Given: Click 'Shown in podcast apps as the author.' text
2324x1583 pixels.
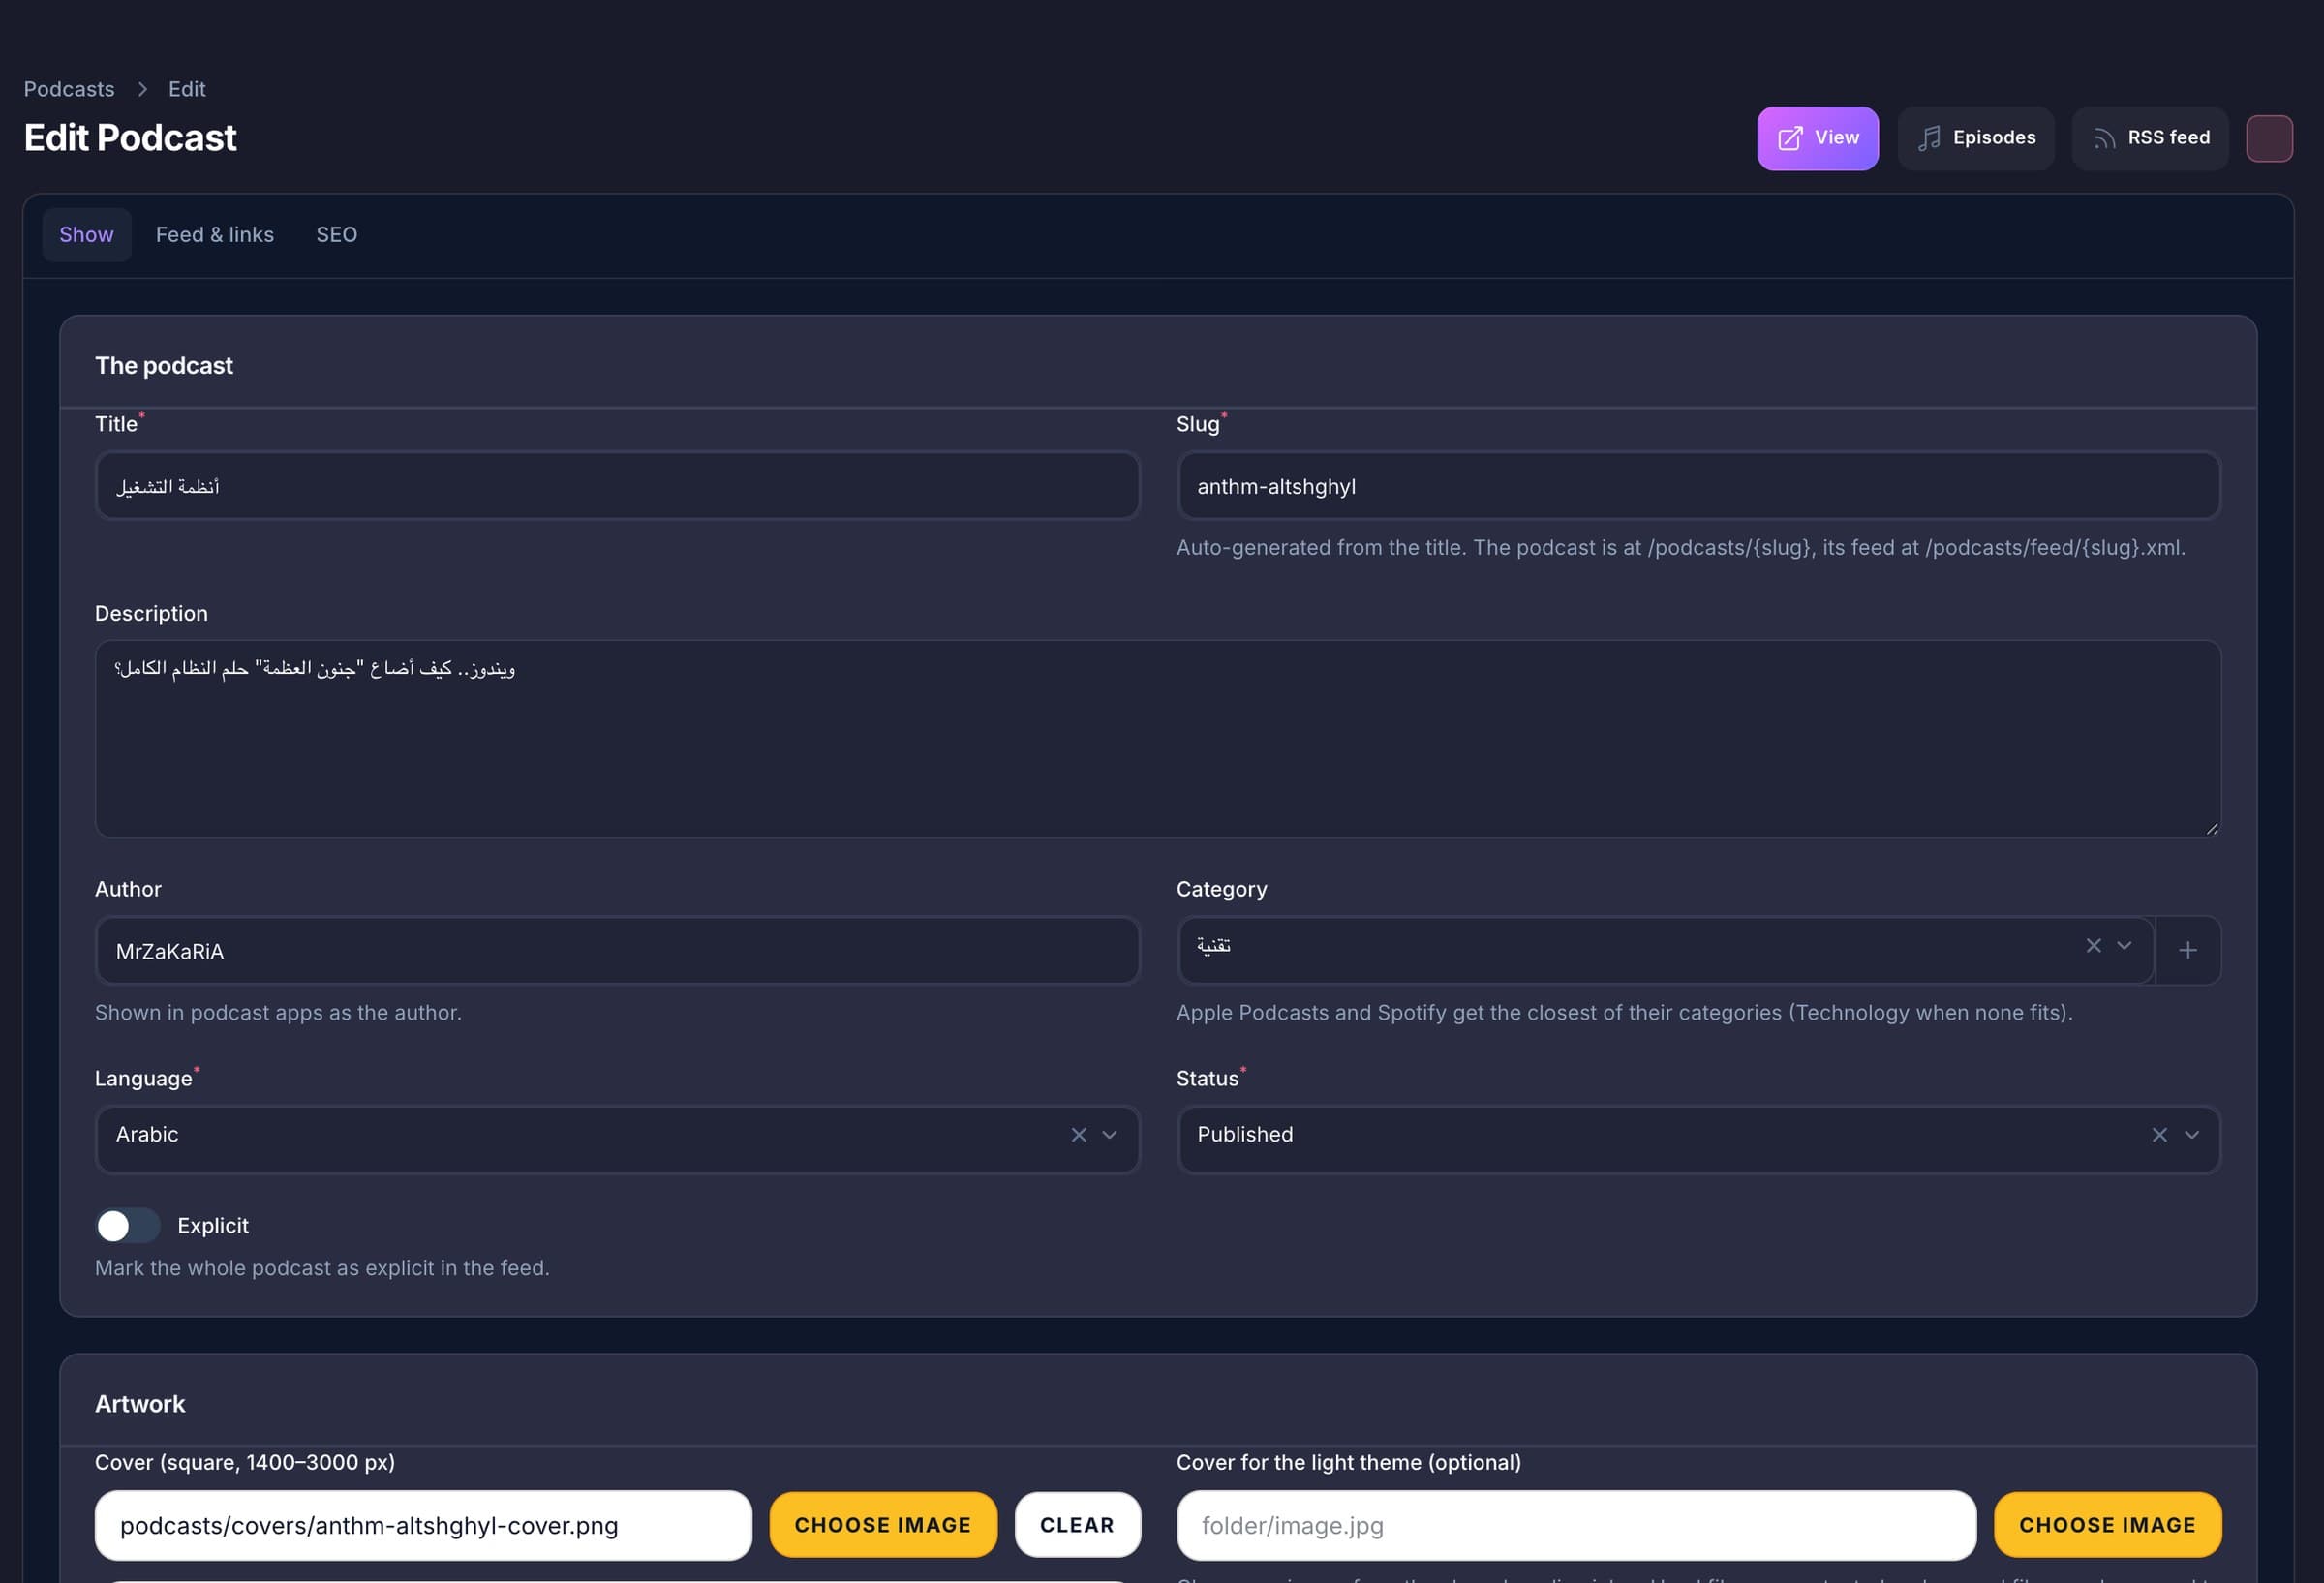Looking at the screenshot, I should click(278, 1012).
